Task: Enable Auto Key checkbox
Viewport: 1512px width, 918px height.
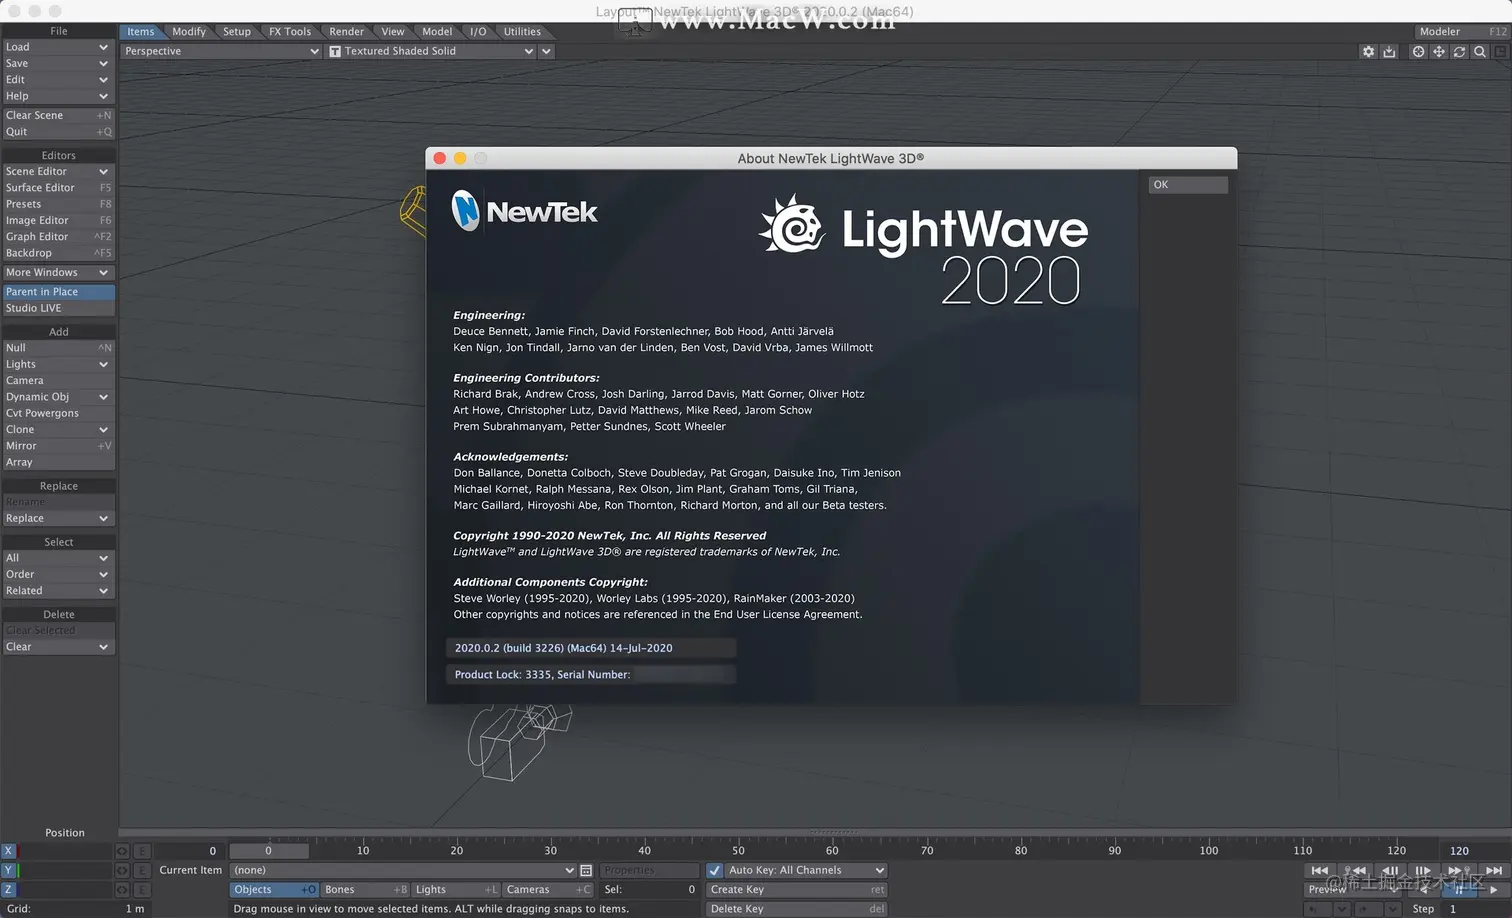Action: 714,870
